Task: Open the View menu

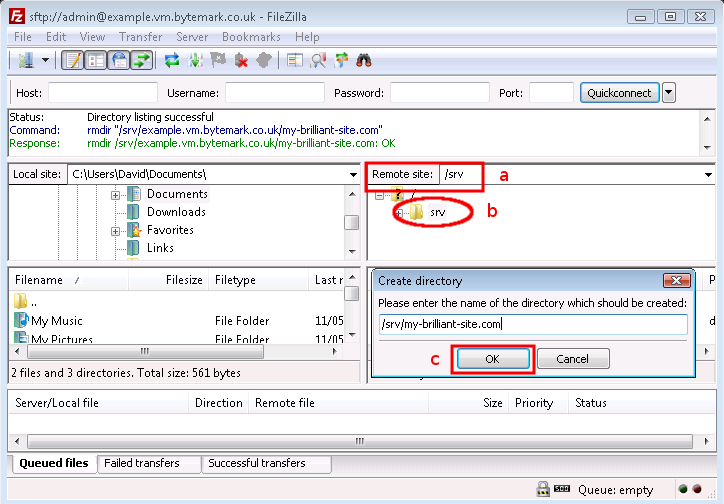Action: tap(92, 37)
